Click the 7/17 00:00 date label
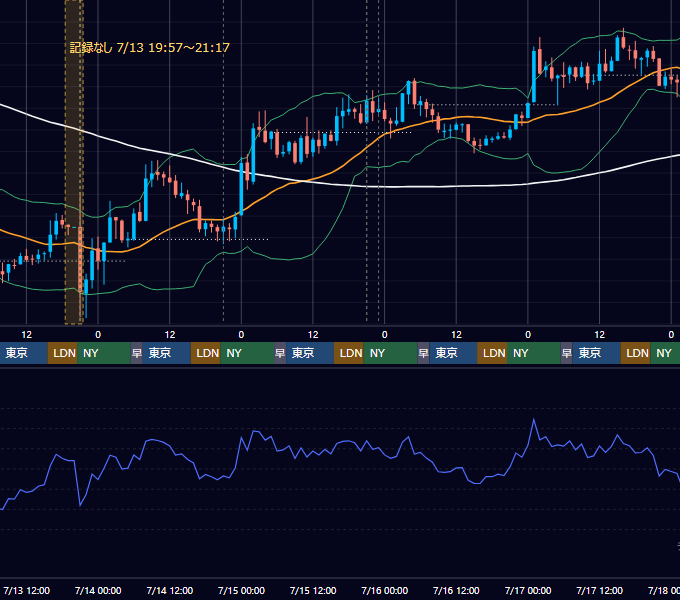This screenshot has height=600, width=680. tap(528, 590)
